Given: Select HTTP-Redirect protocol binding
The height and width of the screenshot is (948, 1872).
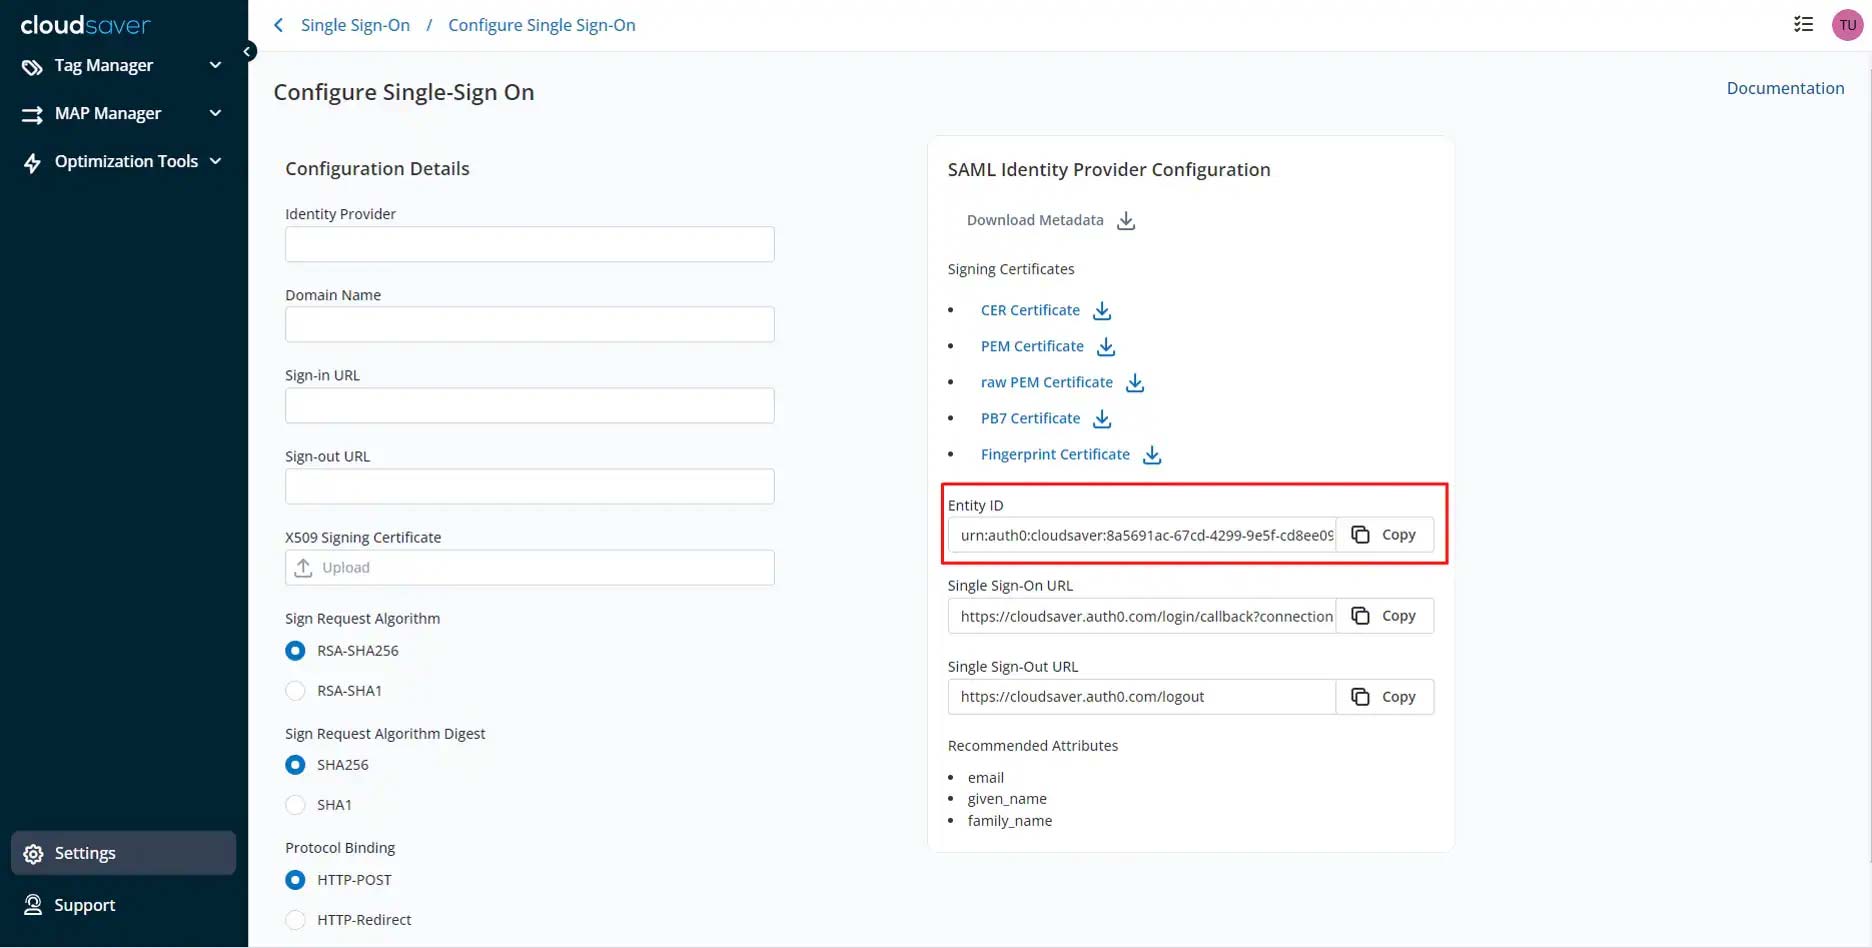Looking at the screenshot, I should click(296, 920).
